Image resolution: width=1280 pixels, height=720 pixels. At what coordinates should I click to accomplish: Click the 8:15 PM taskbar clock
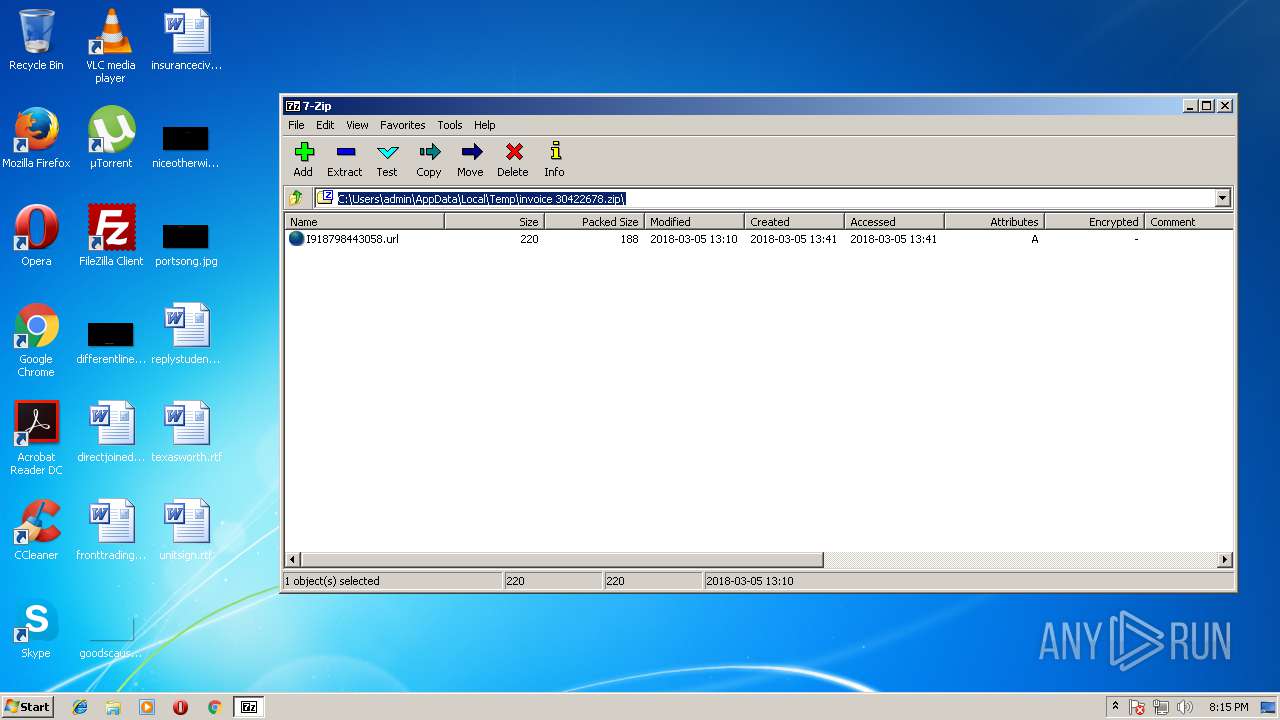pos(1228,707)
